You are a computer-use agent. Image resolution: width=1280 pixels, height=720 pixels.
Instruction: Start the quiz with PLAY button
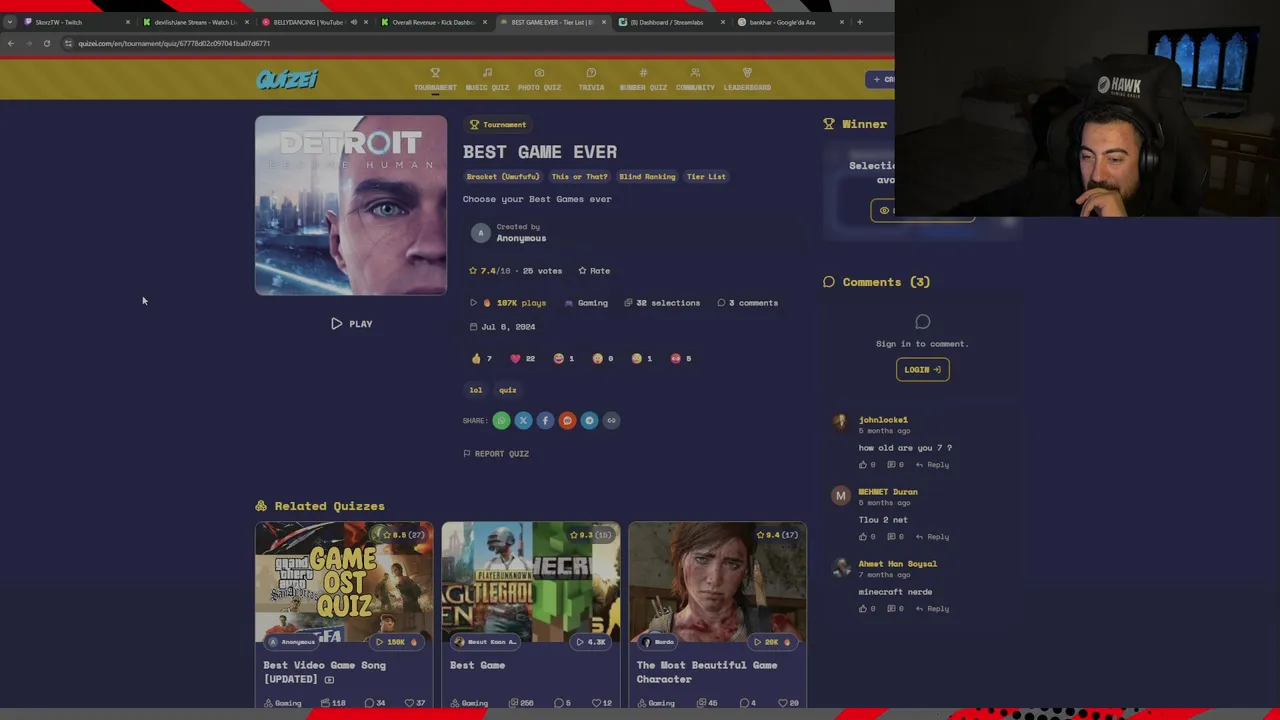point(351,324)
